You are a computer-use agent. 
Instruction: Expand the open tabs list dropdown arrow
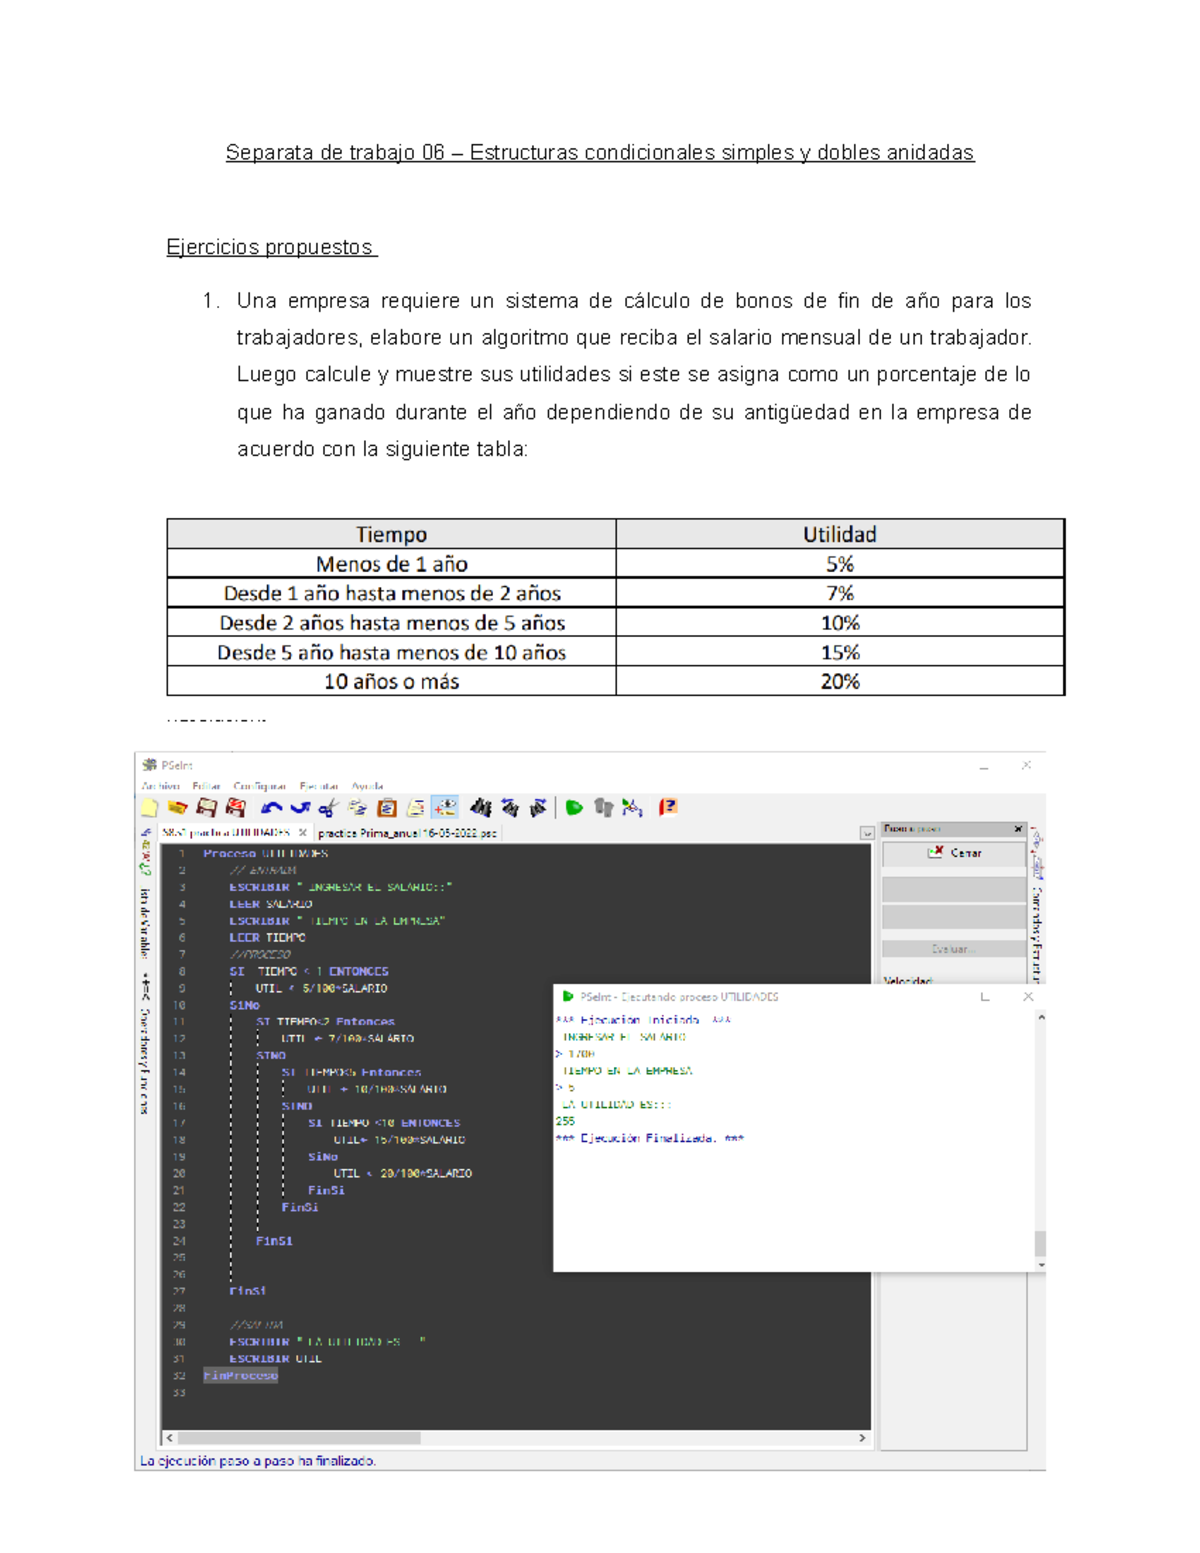point(866,833)
